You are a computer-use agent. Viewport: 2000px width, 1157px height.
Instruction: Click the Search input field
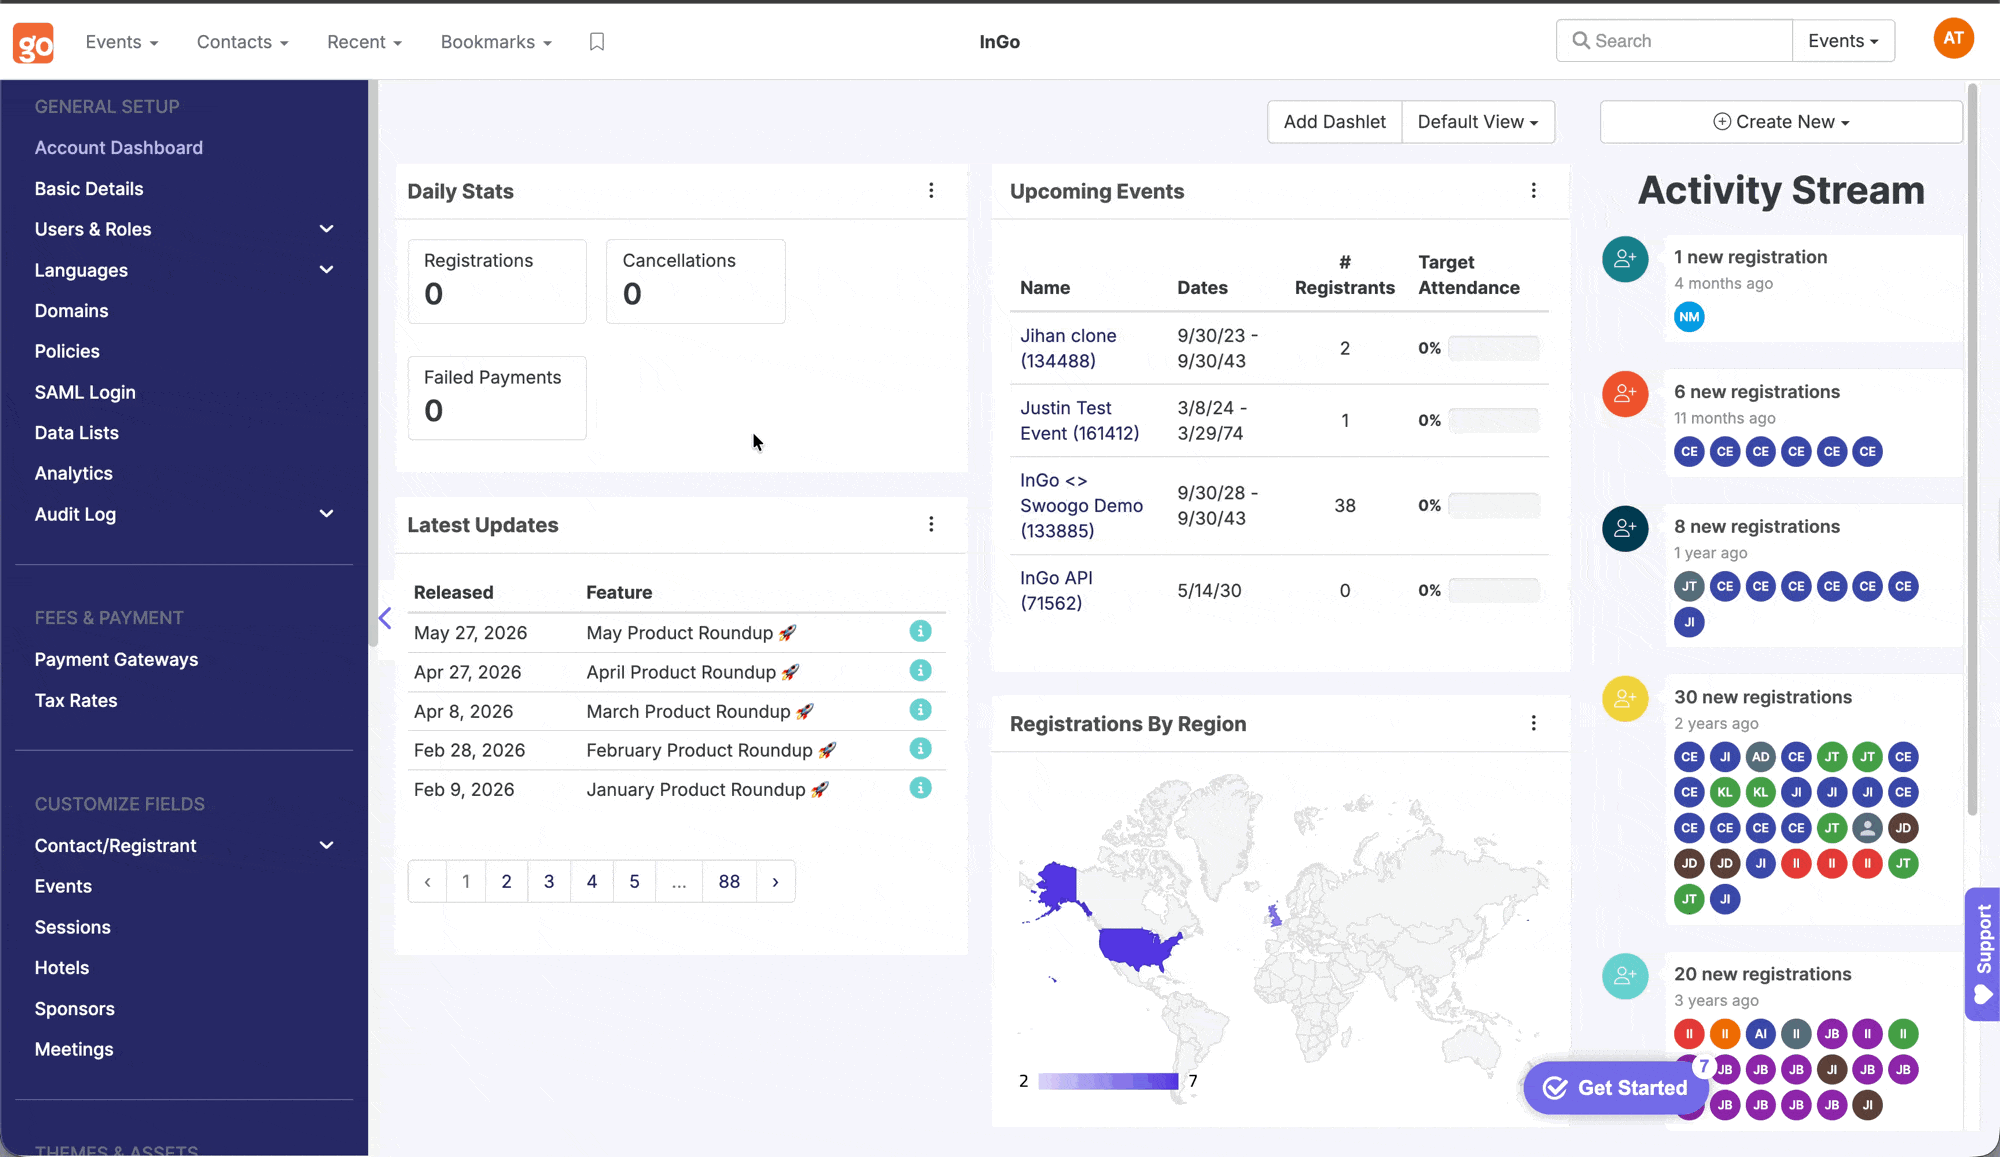click(1674, 41)
